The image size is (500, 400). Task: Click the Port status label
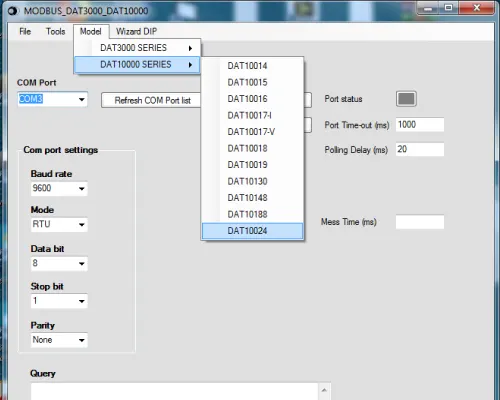click(x=343, y=99)
